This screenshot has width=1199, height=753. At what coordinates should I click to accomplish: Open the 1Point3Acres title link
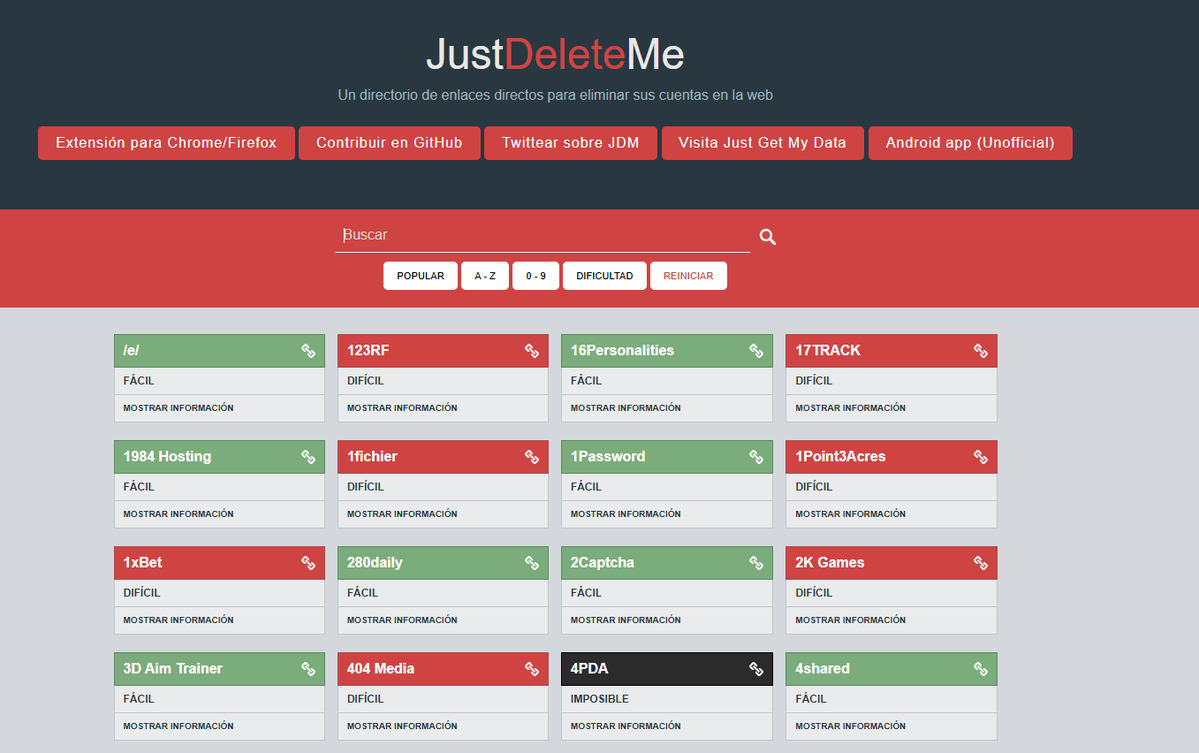point(840,456)
